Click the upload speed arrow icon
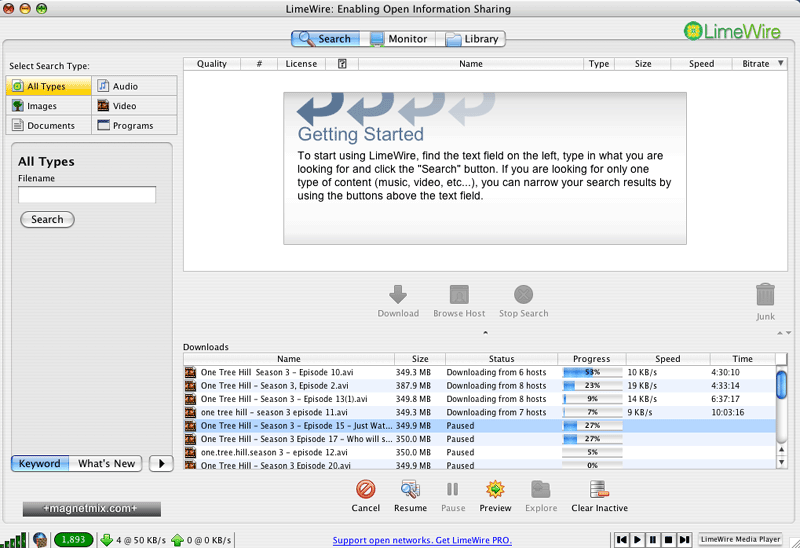The height and width of the screenshot is (548, 800). tap(177, 540)
